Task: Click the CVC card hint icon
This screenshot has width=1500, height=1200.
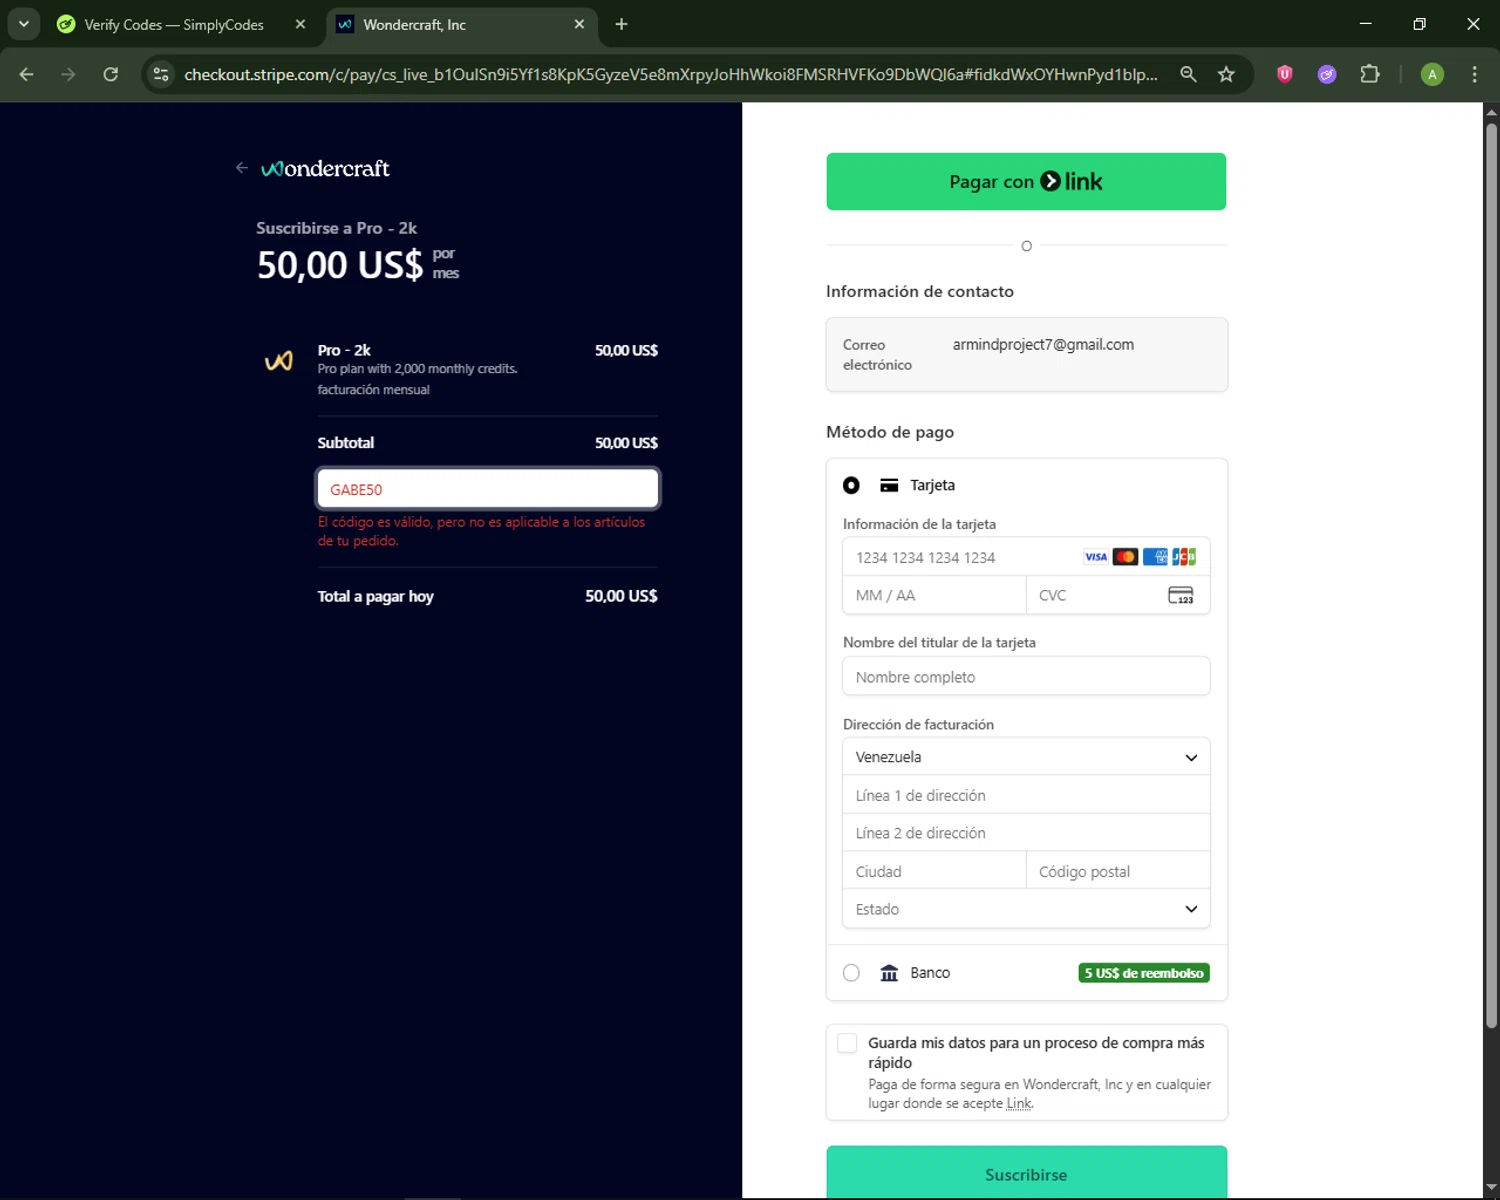Action: 1181,595
